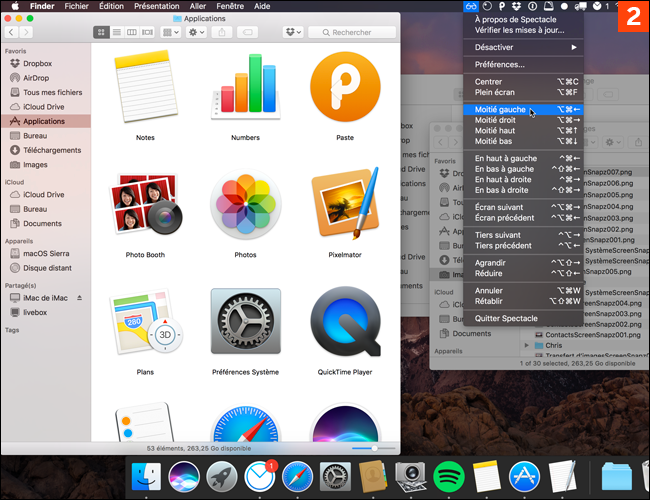Image resolution: width=650 pixels, height=500 pixels.
Task: Click Quitter Spectacle
Action: pos(506,318)
